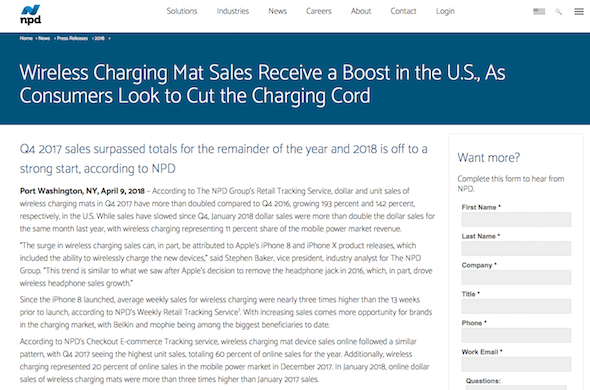Go to Home breadcrumb
The height and width of the screenshot is (390, 590).
[x=26, y=38]
